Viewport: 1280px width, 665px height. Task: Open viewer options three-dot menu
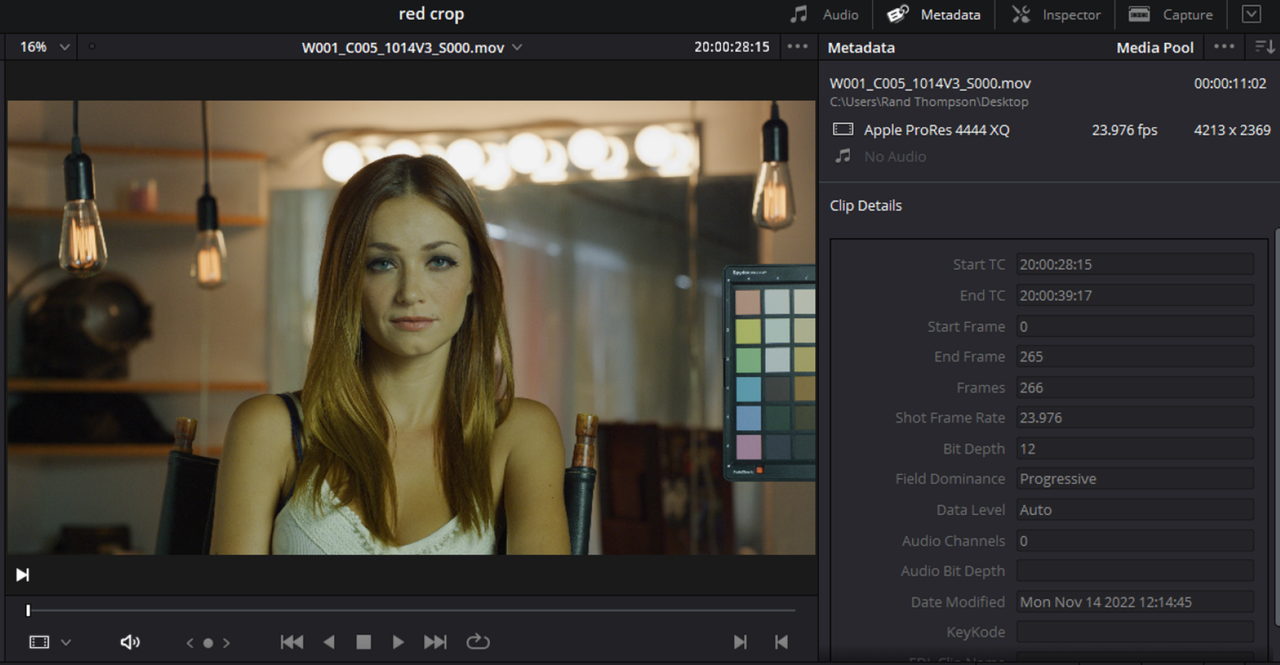tap(797, 47)
